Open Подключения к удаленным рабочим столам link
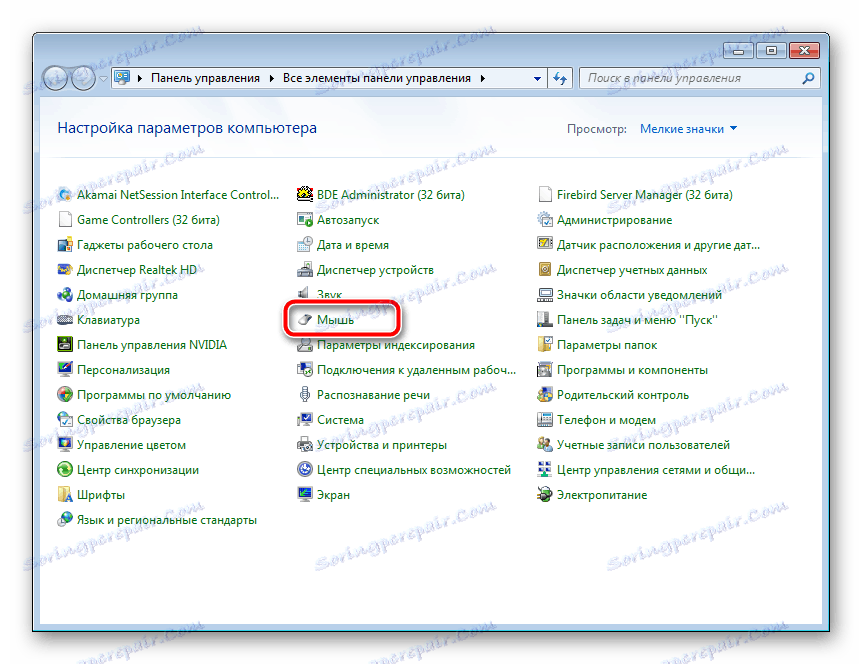This screenshot has height=664, width=862. [x=417, y=370]
